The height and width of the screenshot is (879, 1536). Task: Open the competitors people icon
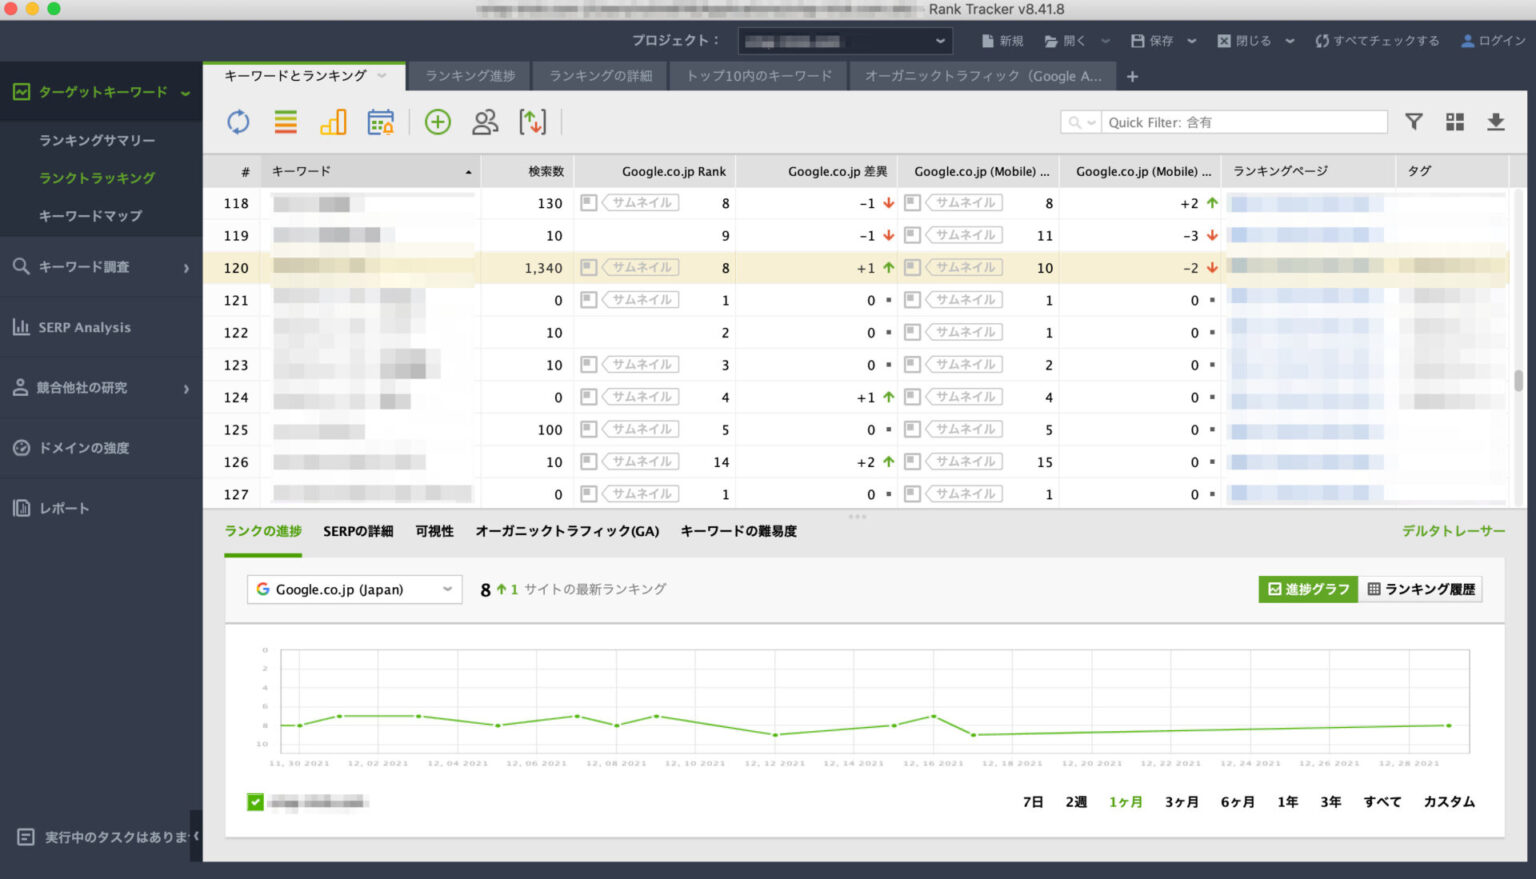(485, 122)
